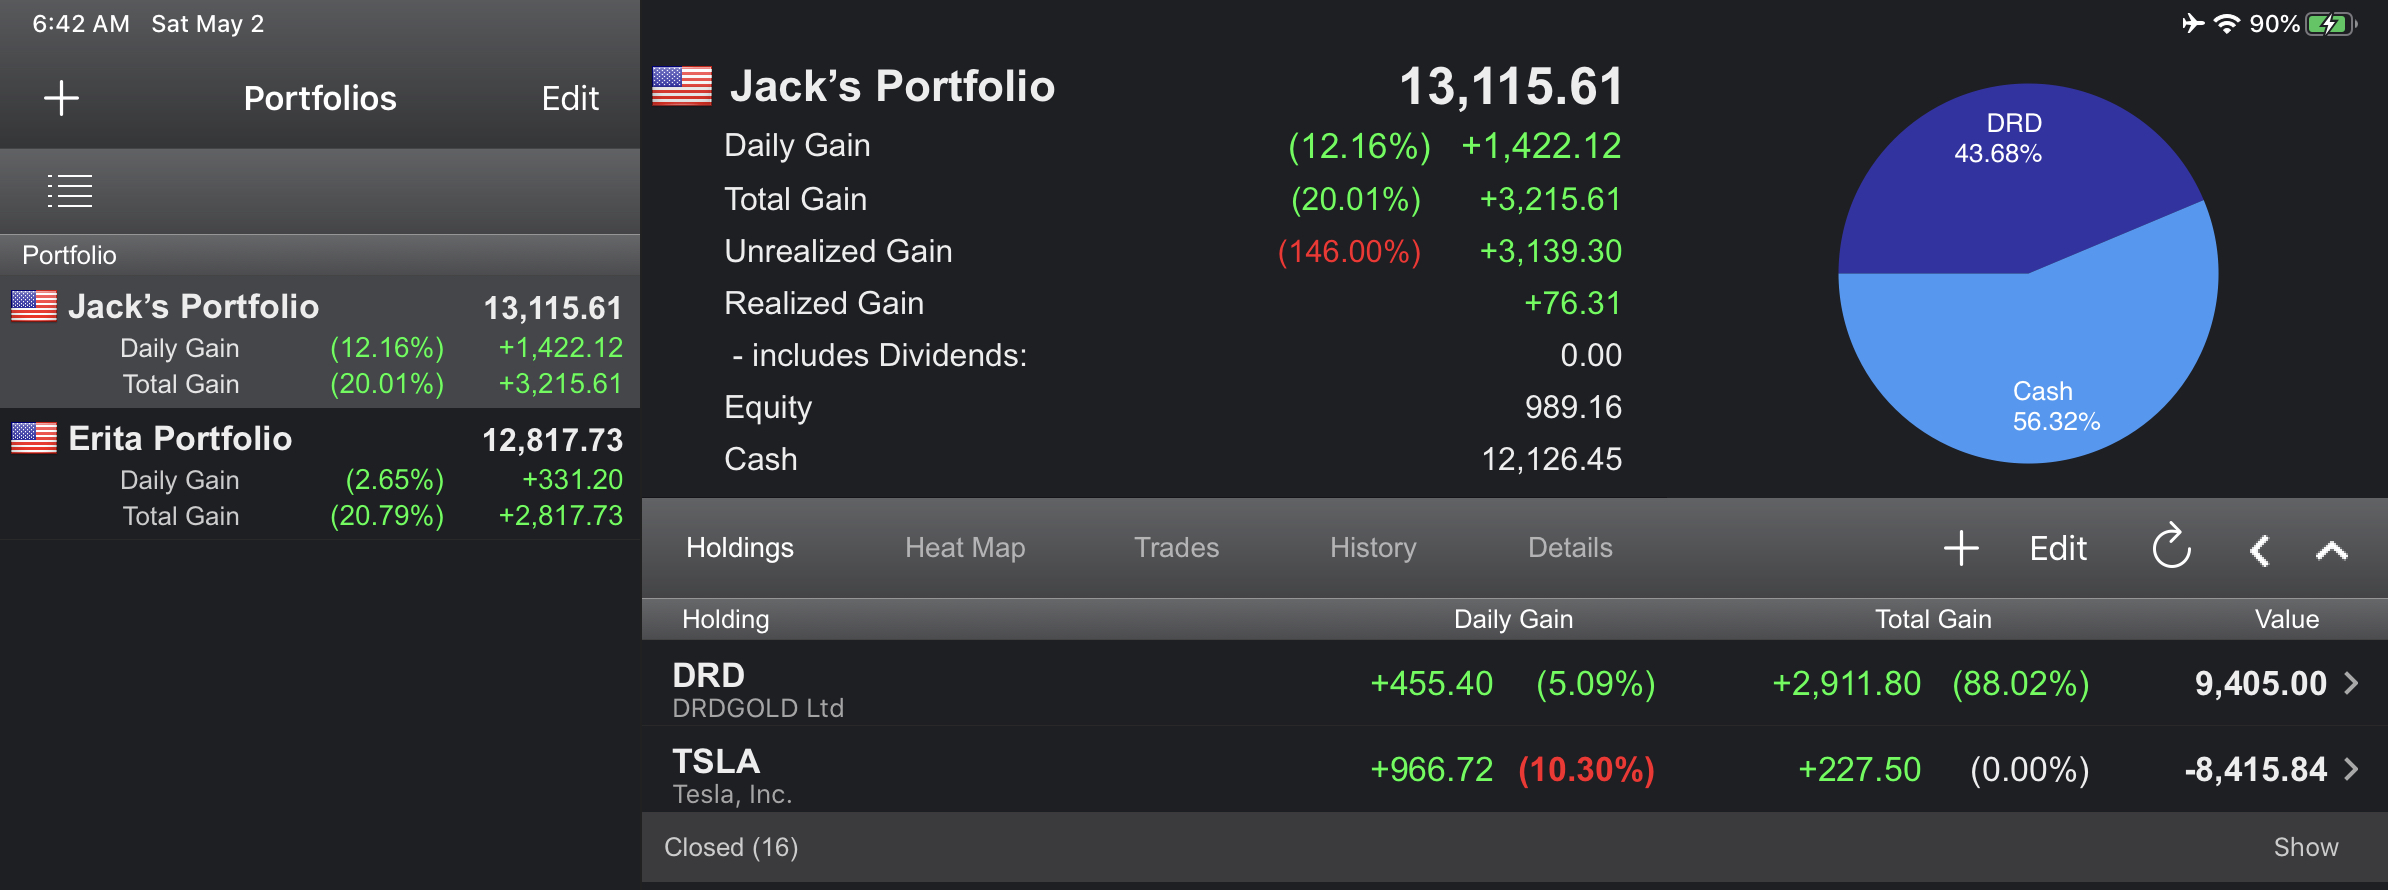The image size is (2388, 890).
Task: Switch to the Heat Map tab
Action: (x=965, y=548)
